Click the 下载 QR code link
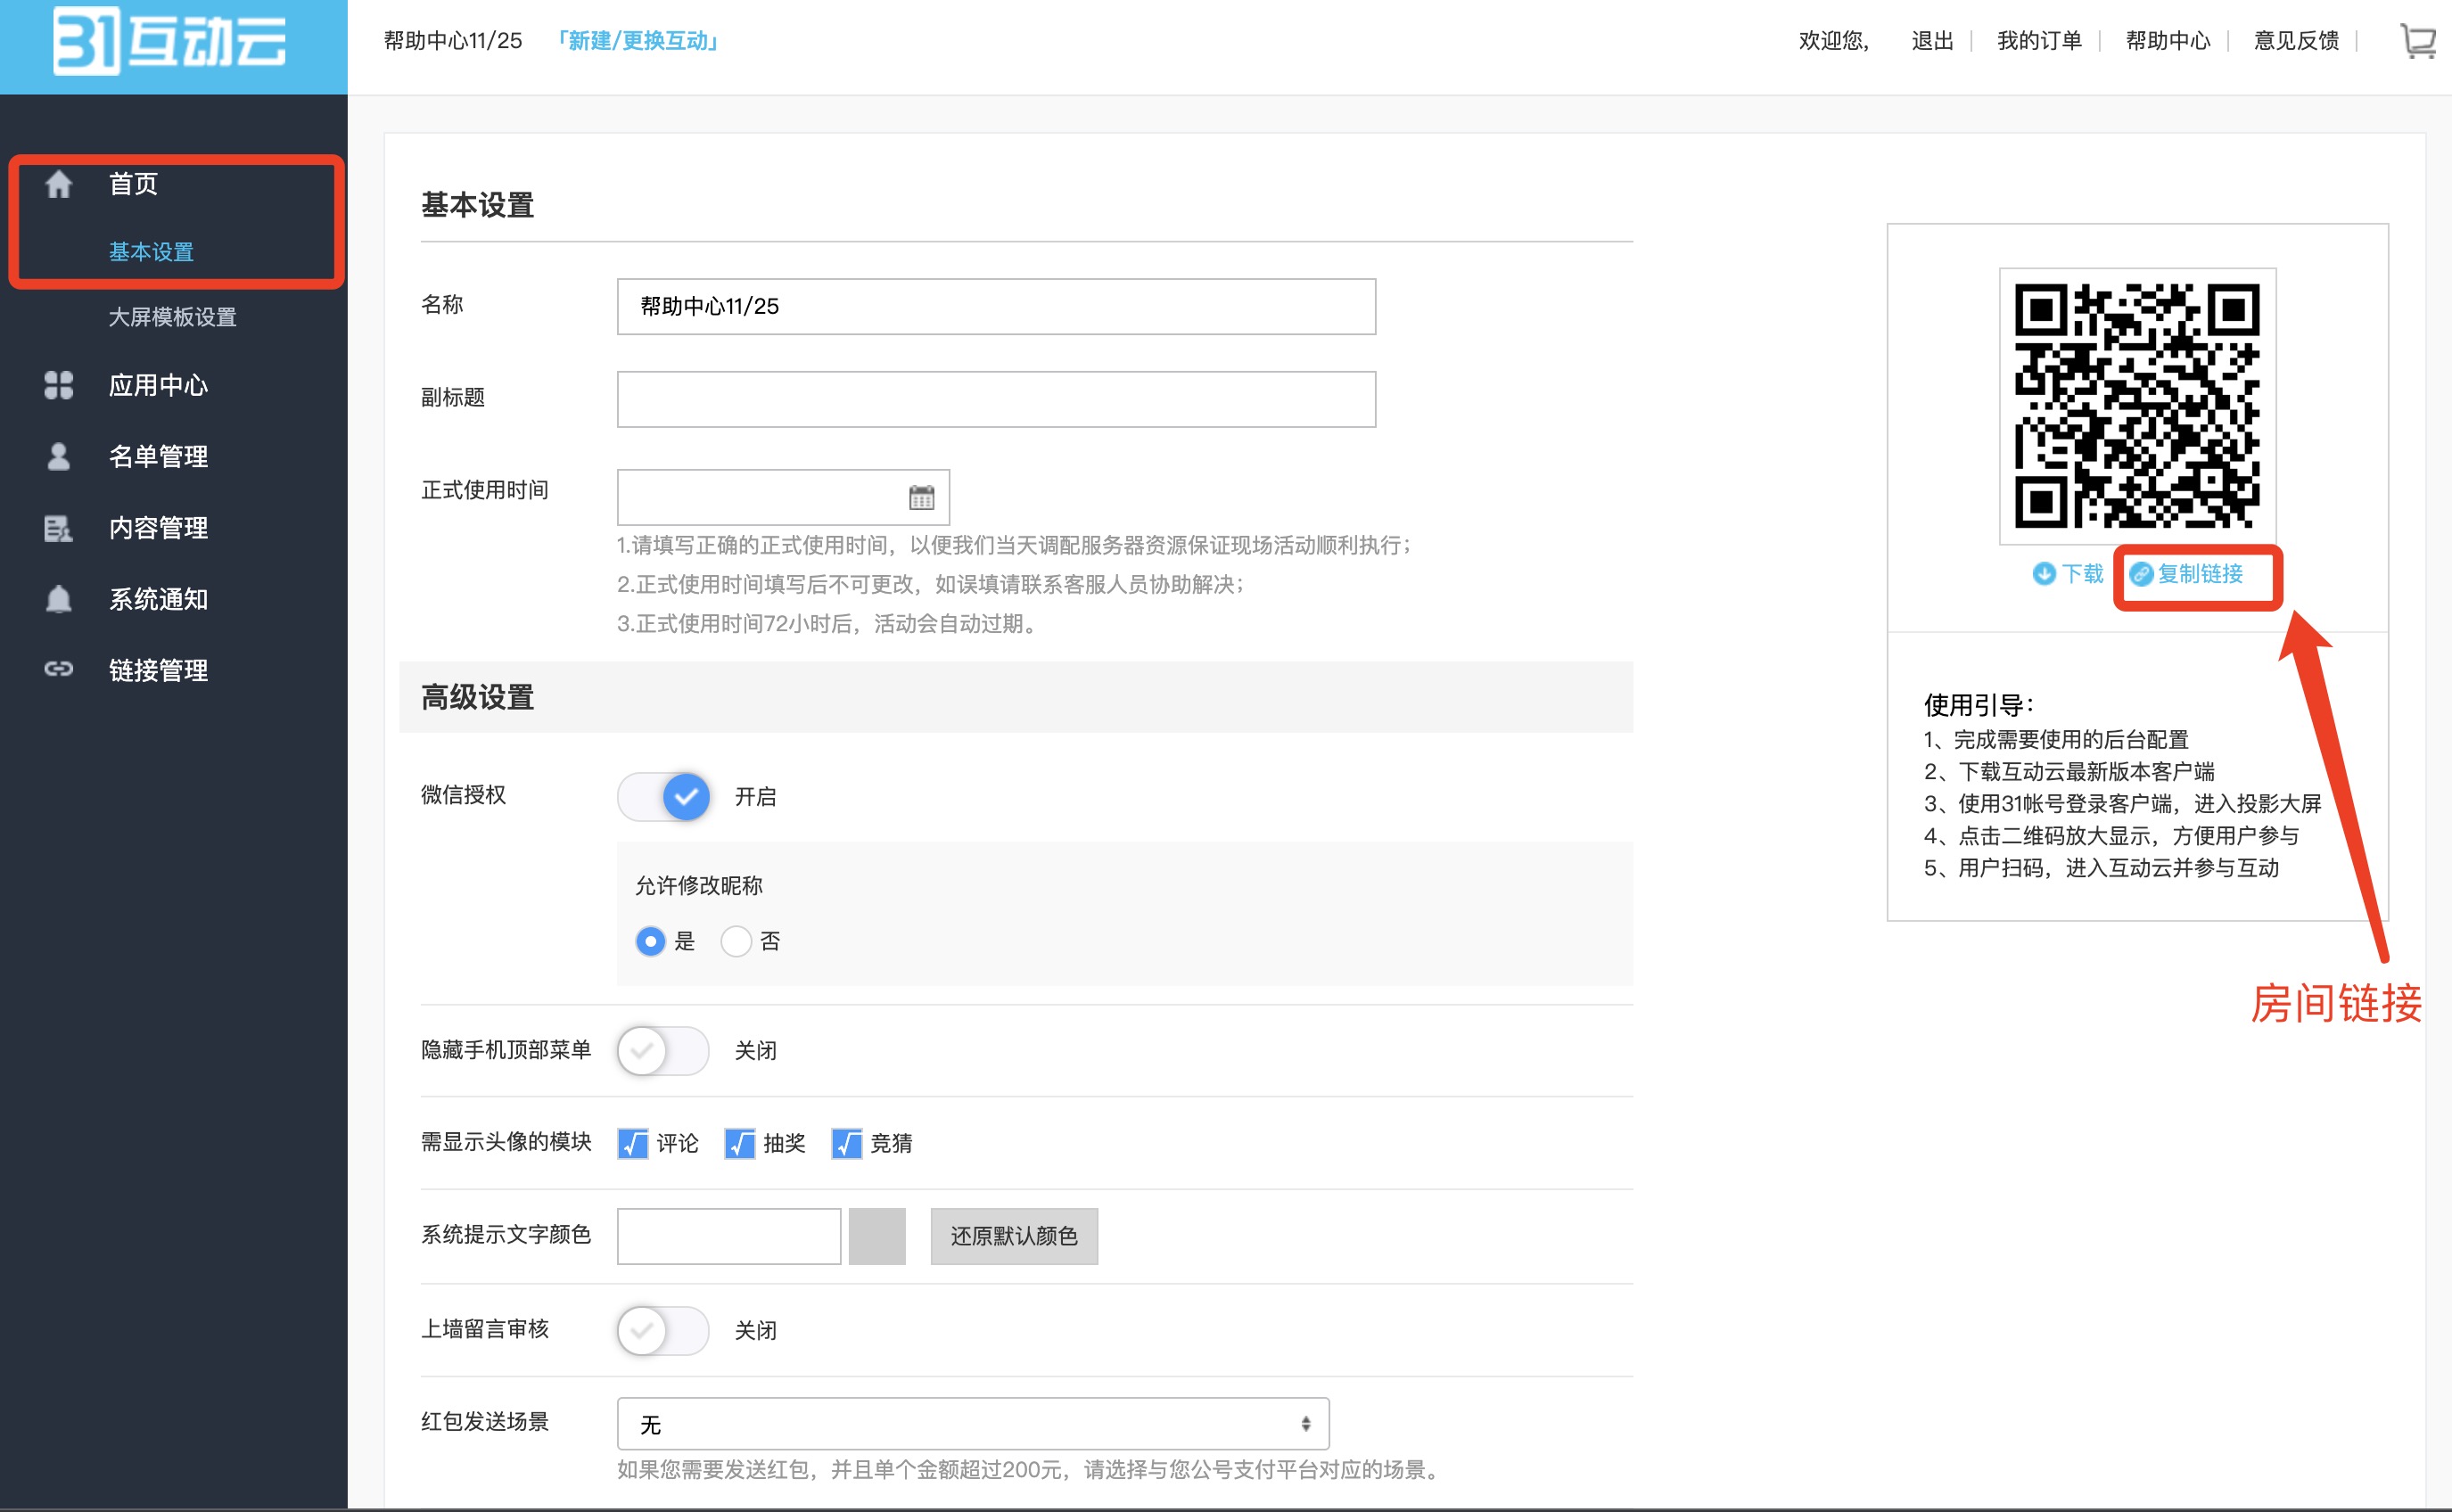Screen dimensions: 2452x1512 coord(2082,574)
